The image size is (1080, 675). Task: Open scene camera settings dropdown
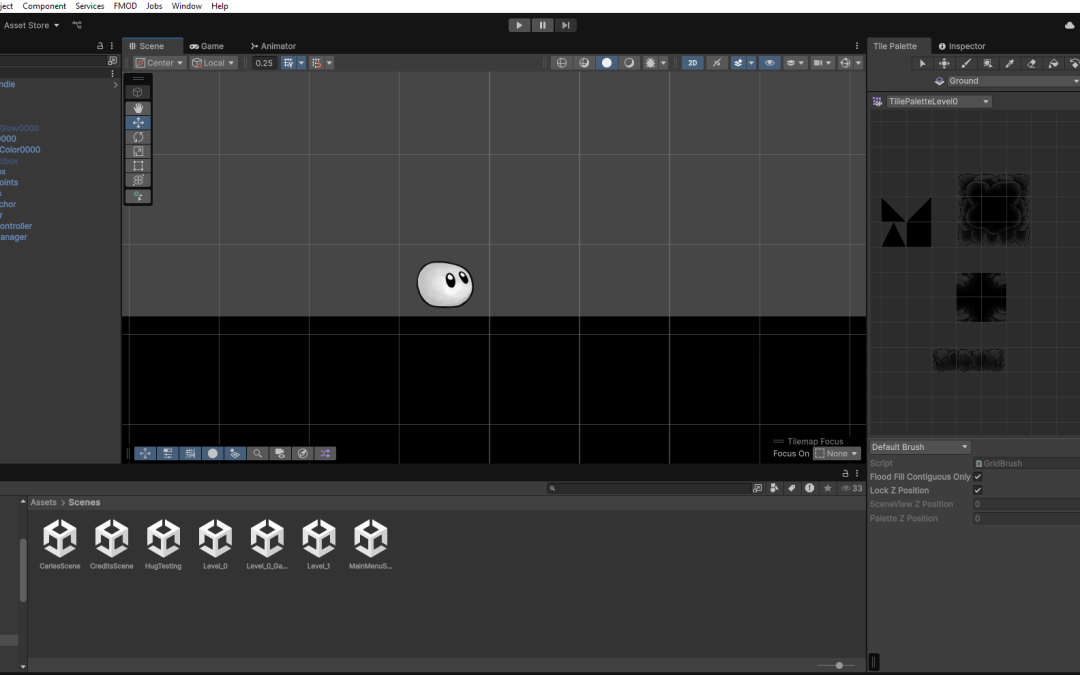[x=822, y=63]
